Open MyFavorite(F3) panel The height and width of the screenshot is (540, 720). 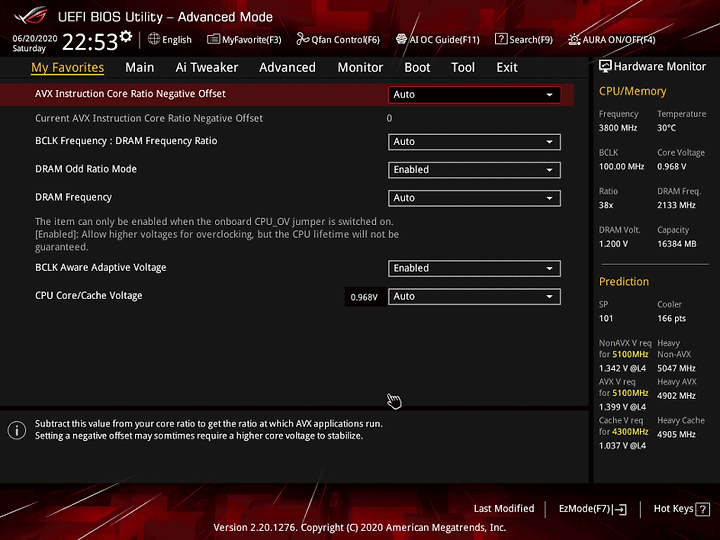(x=244, y=39)
